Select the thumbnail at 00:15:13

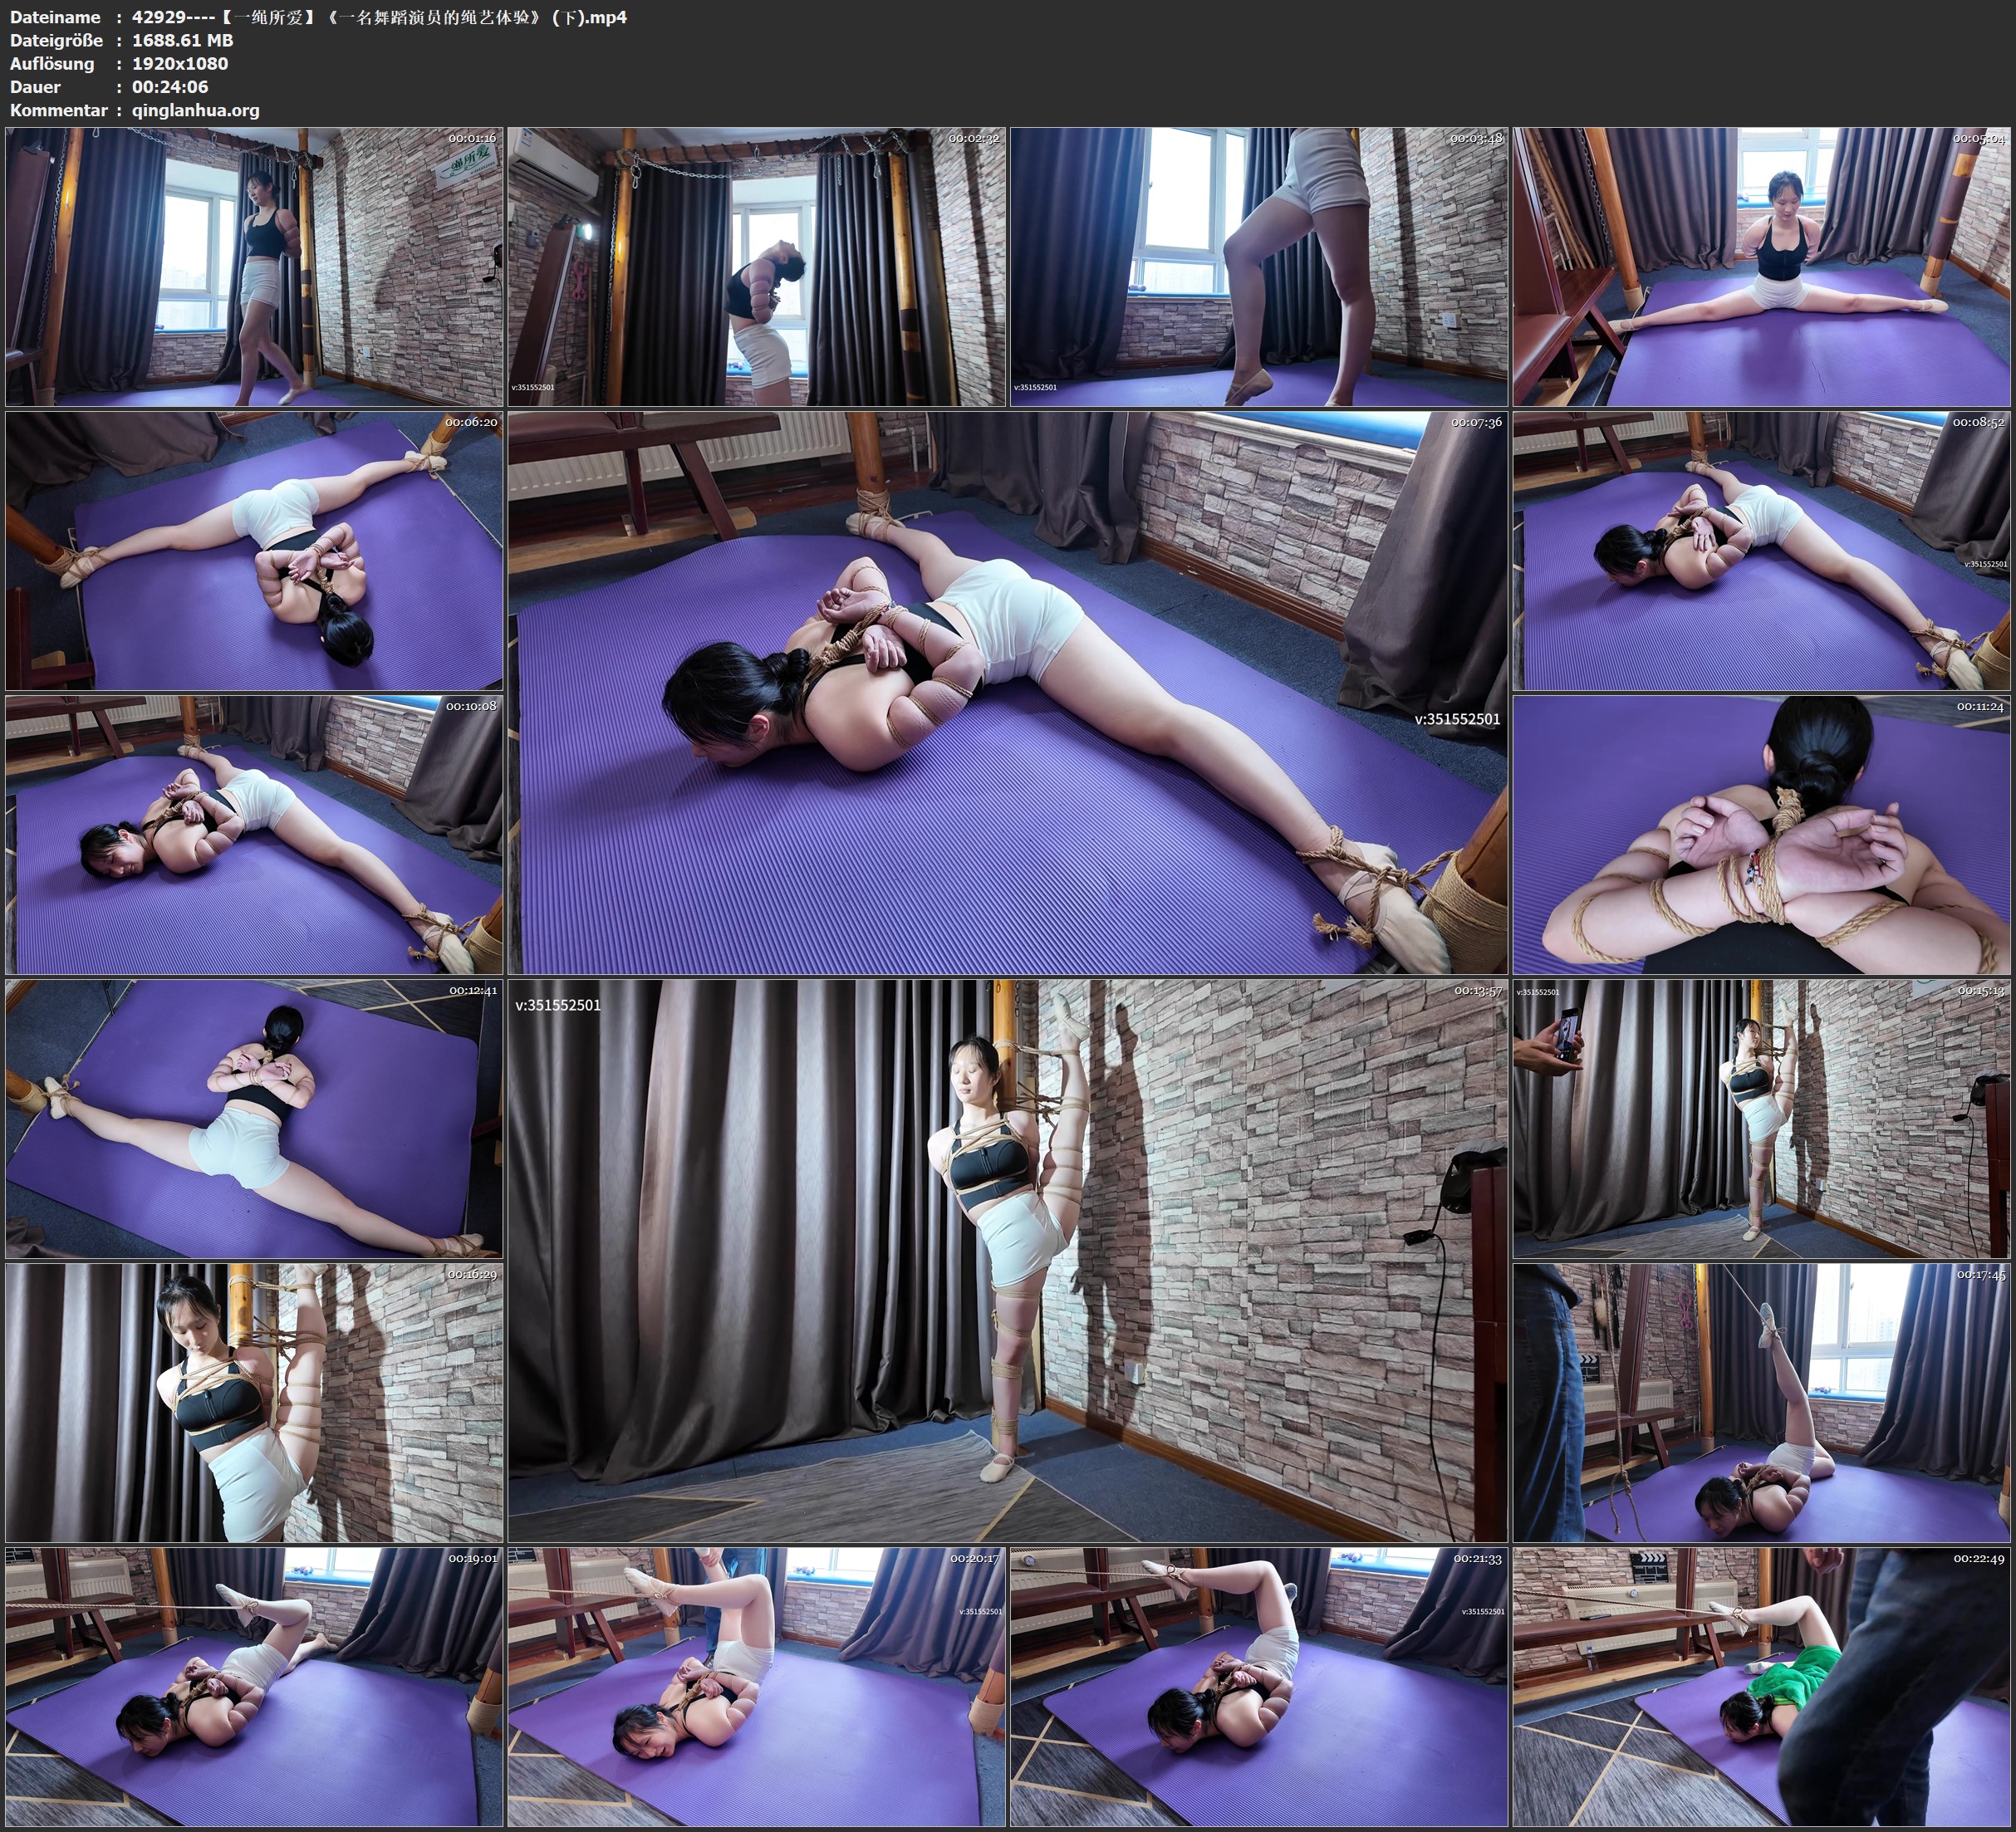point(1761,1118)
